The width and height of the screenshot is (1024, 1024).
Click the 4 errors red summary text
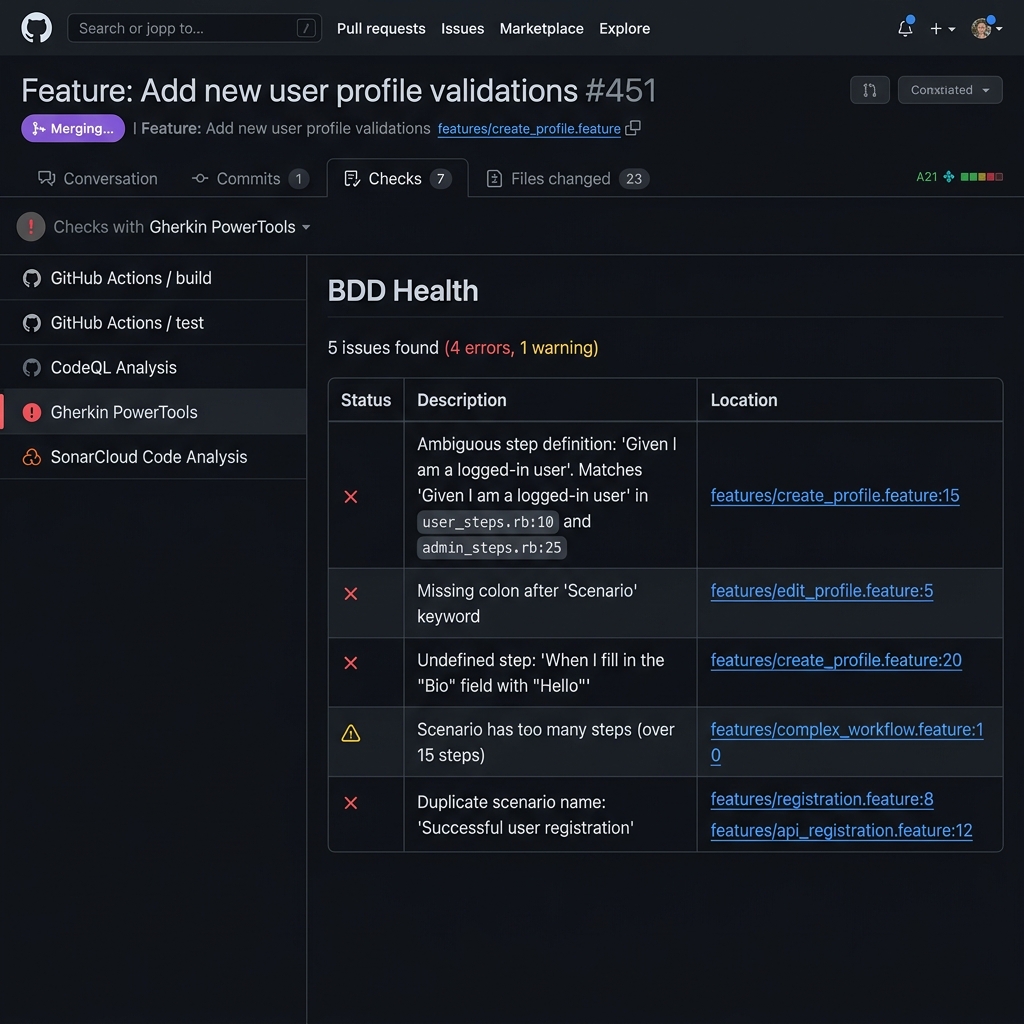[x=480, y=348]
